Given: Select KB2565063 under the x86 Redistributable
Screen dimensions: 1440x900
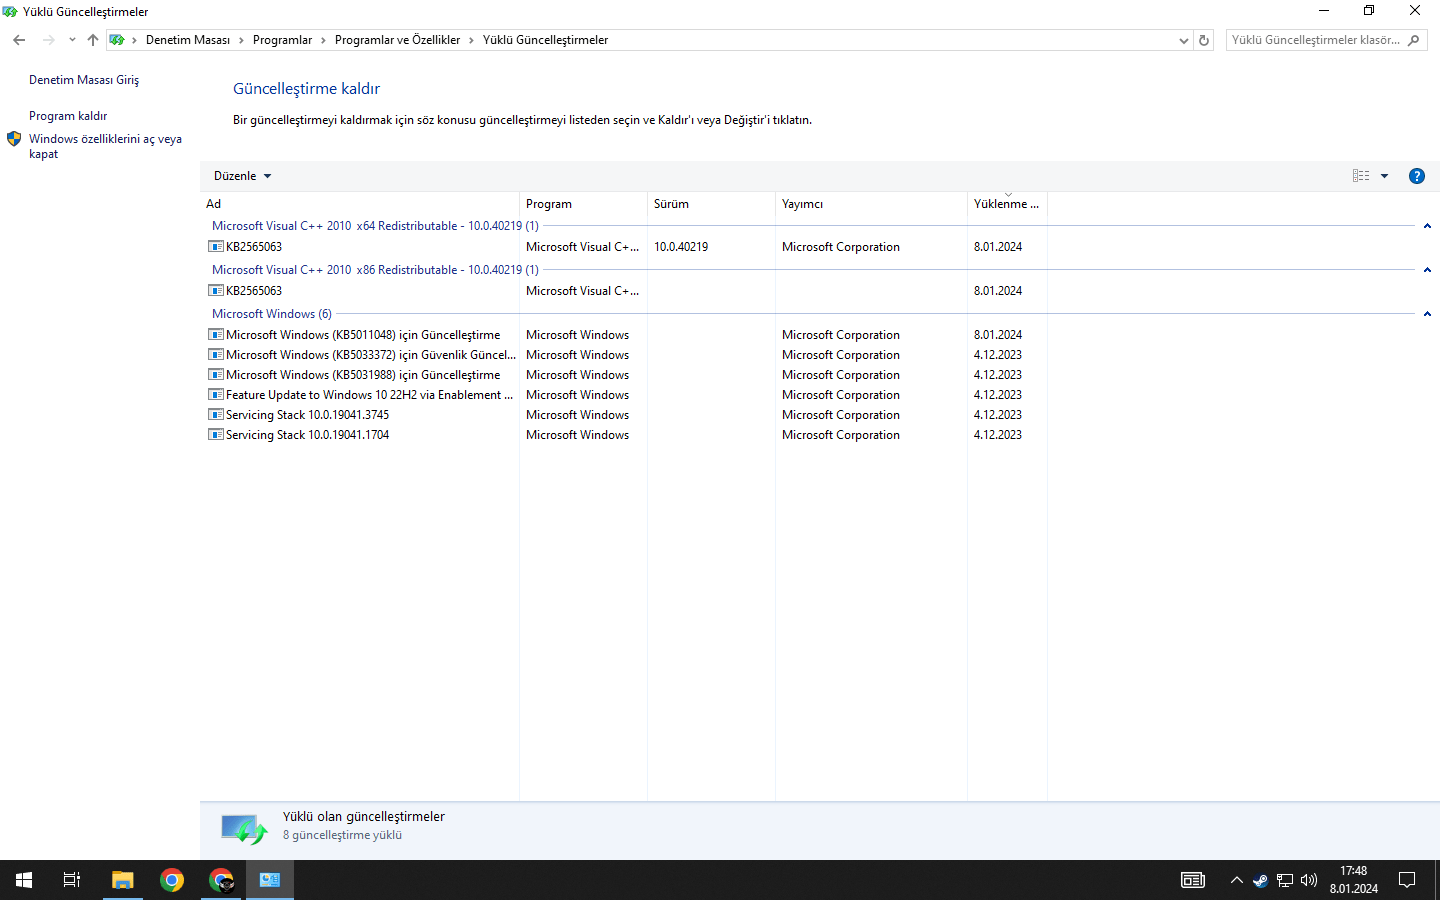Looking at the screenshot, I should click(x=626, y=291).
